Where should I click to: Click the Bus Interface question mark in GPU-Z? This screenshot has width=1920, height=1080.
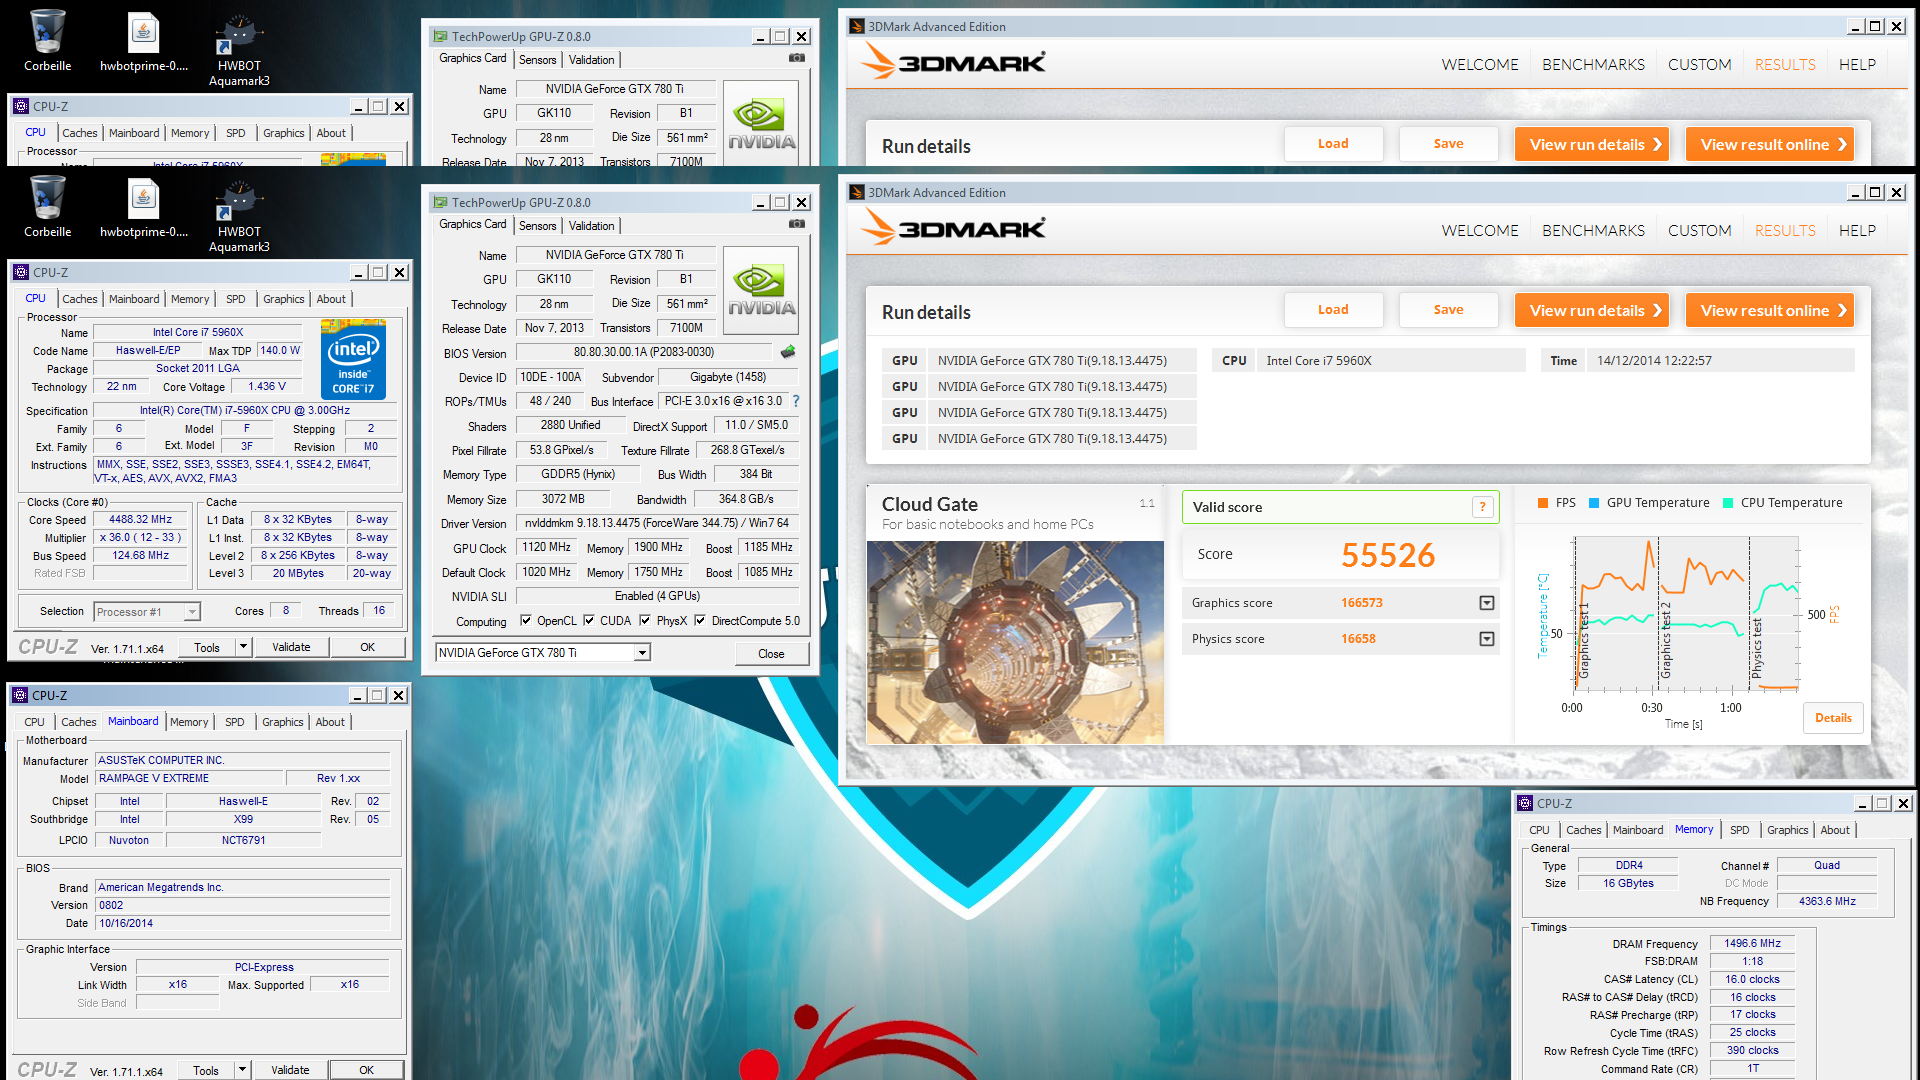click(x=796, y=401)
